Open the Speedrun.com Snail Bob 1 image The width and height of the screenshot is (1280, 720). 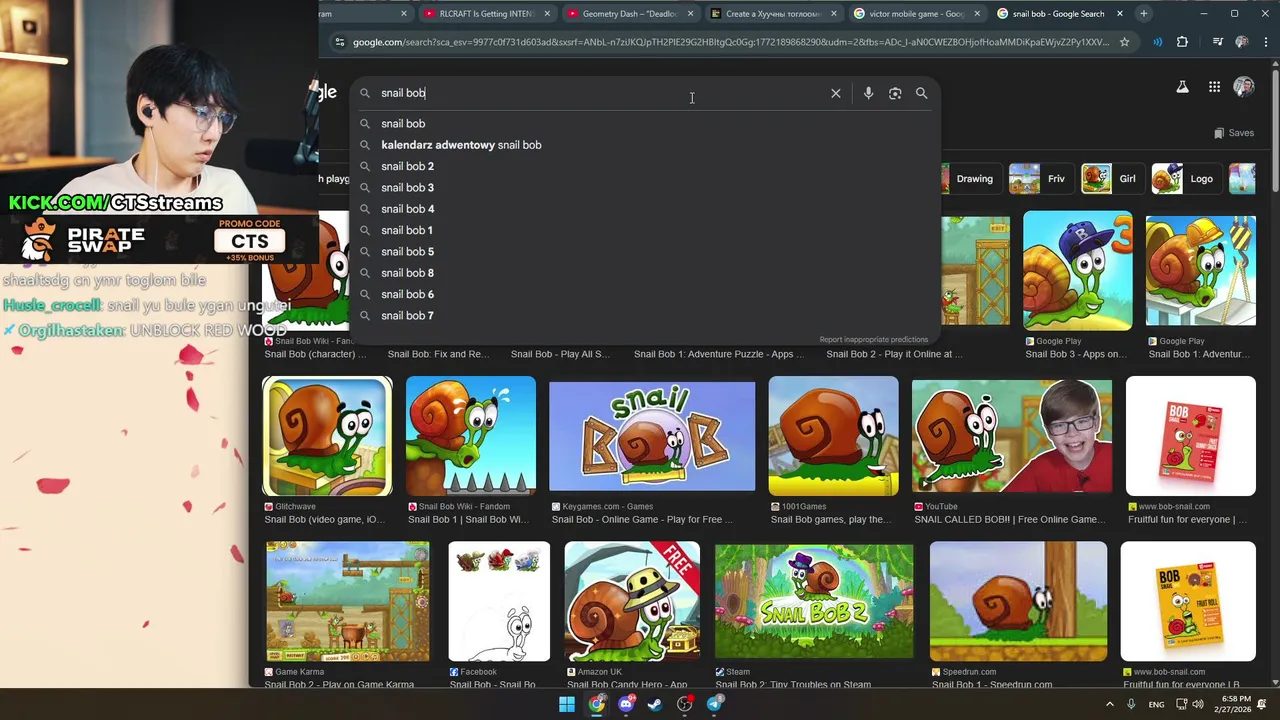tap(1018, 602)
